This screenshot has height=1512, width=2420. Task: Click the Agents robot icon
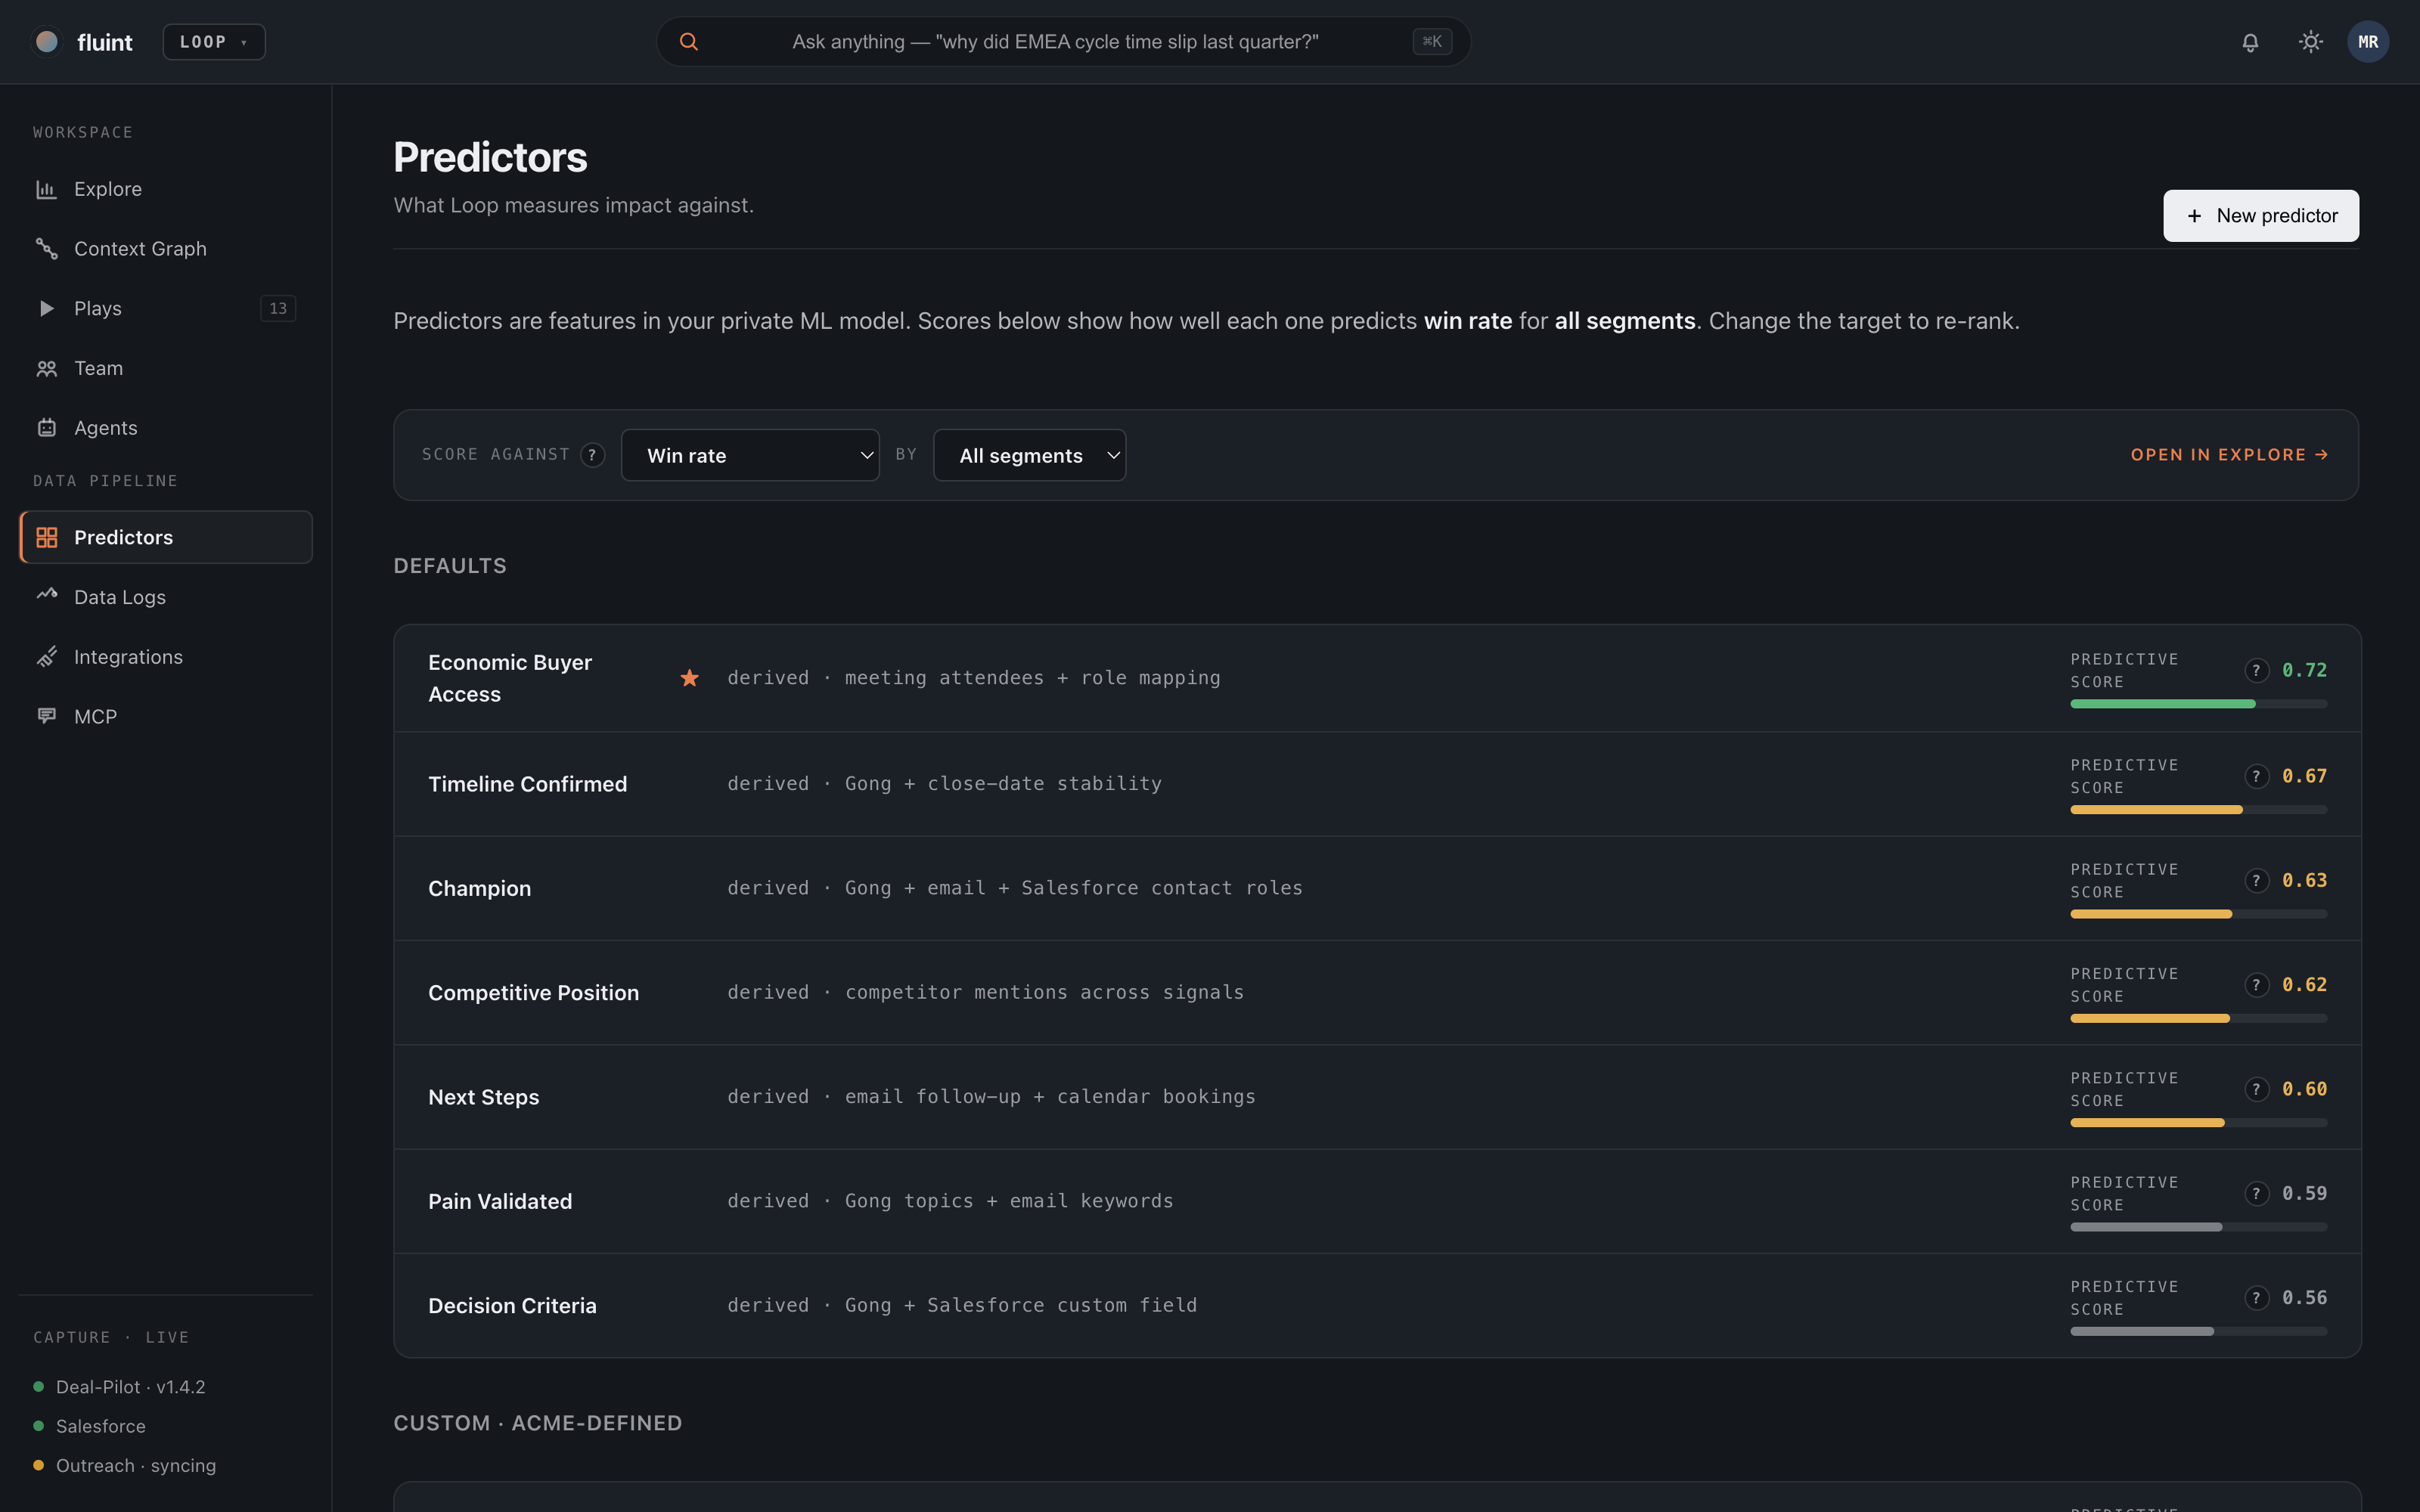tap(46, 428)
